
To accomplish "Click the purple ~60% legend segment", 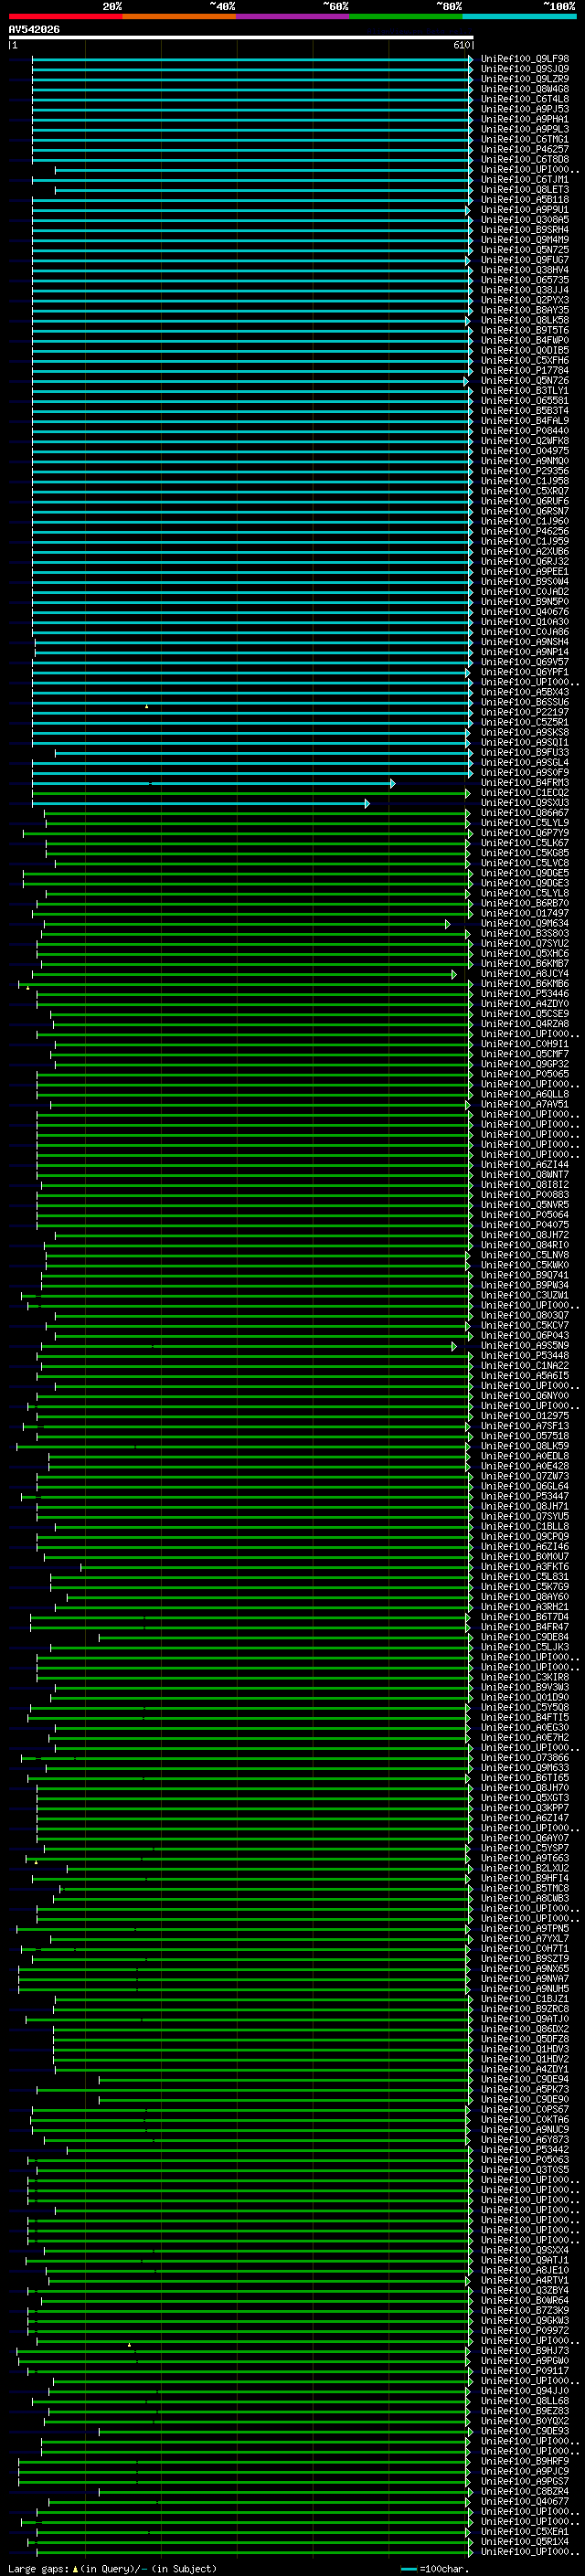I will click(293, 16).
